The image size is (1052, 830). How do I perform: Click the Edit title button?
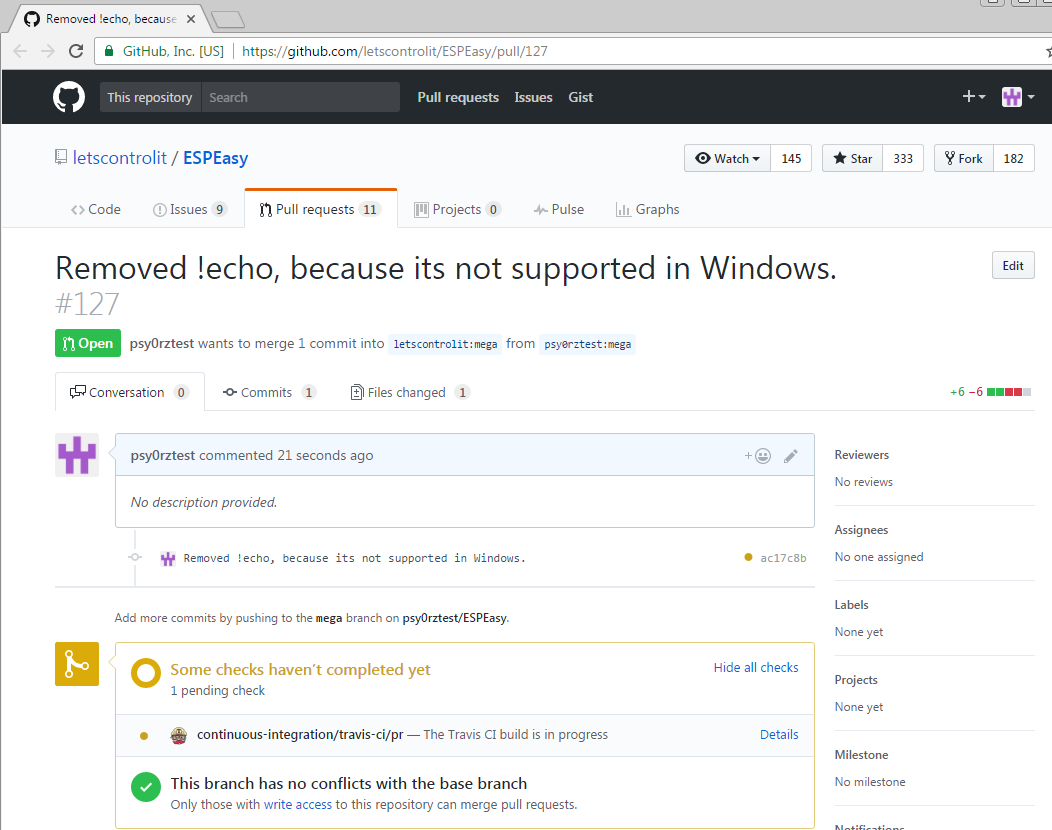[1013, 266]
